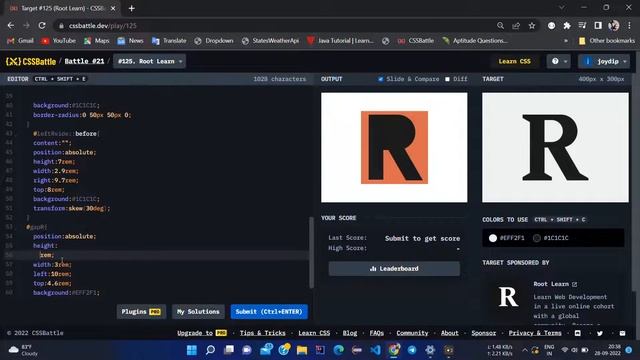The image size is (640, 360).
Task: Open the Privacy & Terms footer link
Action: click(535, 333)
